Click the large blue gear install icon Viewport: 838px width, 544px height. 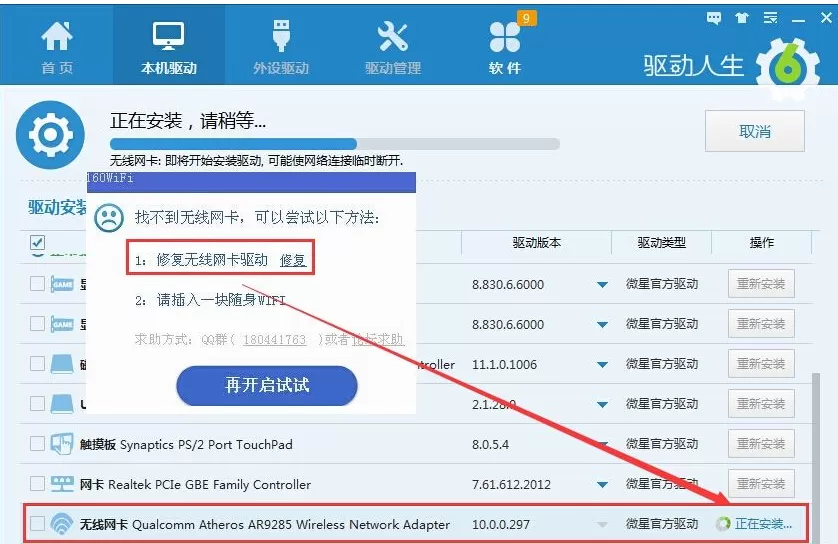coord(50,135)
